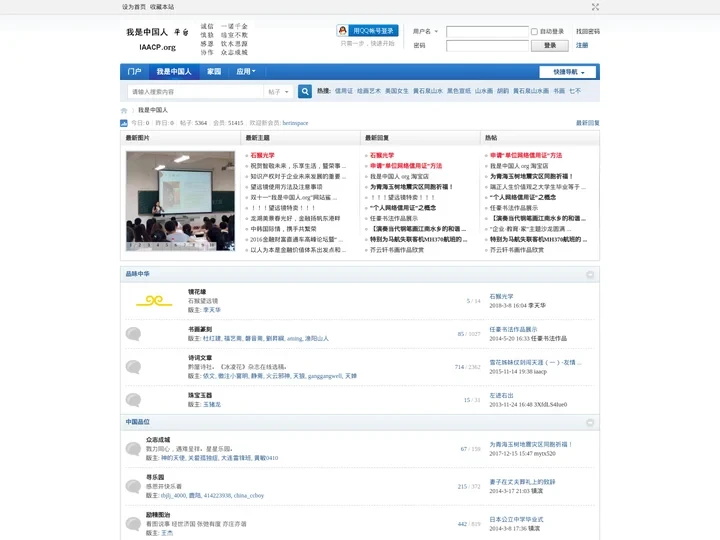Viewport: 720px width, 540px height.
Task: Open the 帖子 search type dropdown
Action: (x=278, y=92)
